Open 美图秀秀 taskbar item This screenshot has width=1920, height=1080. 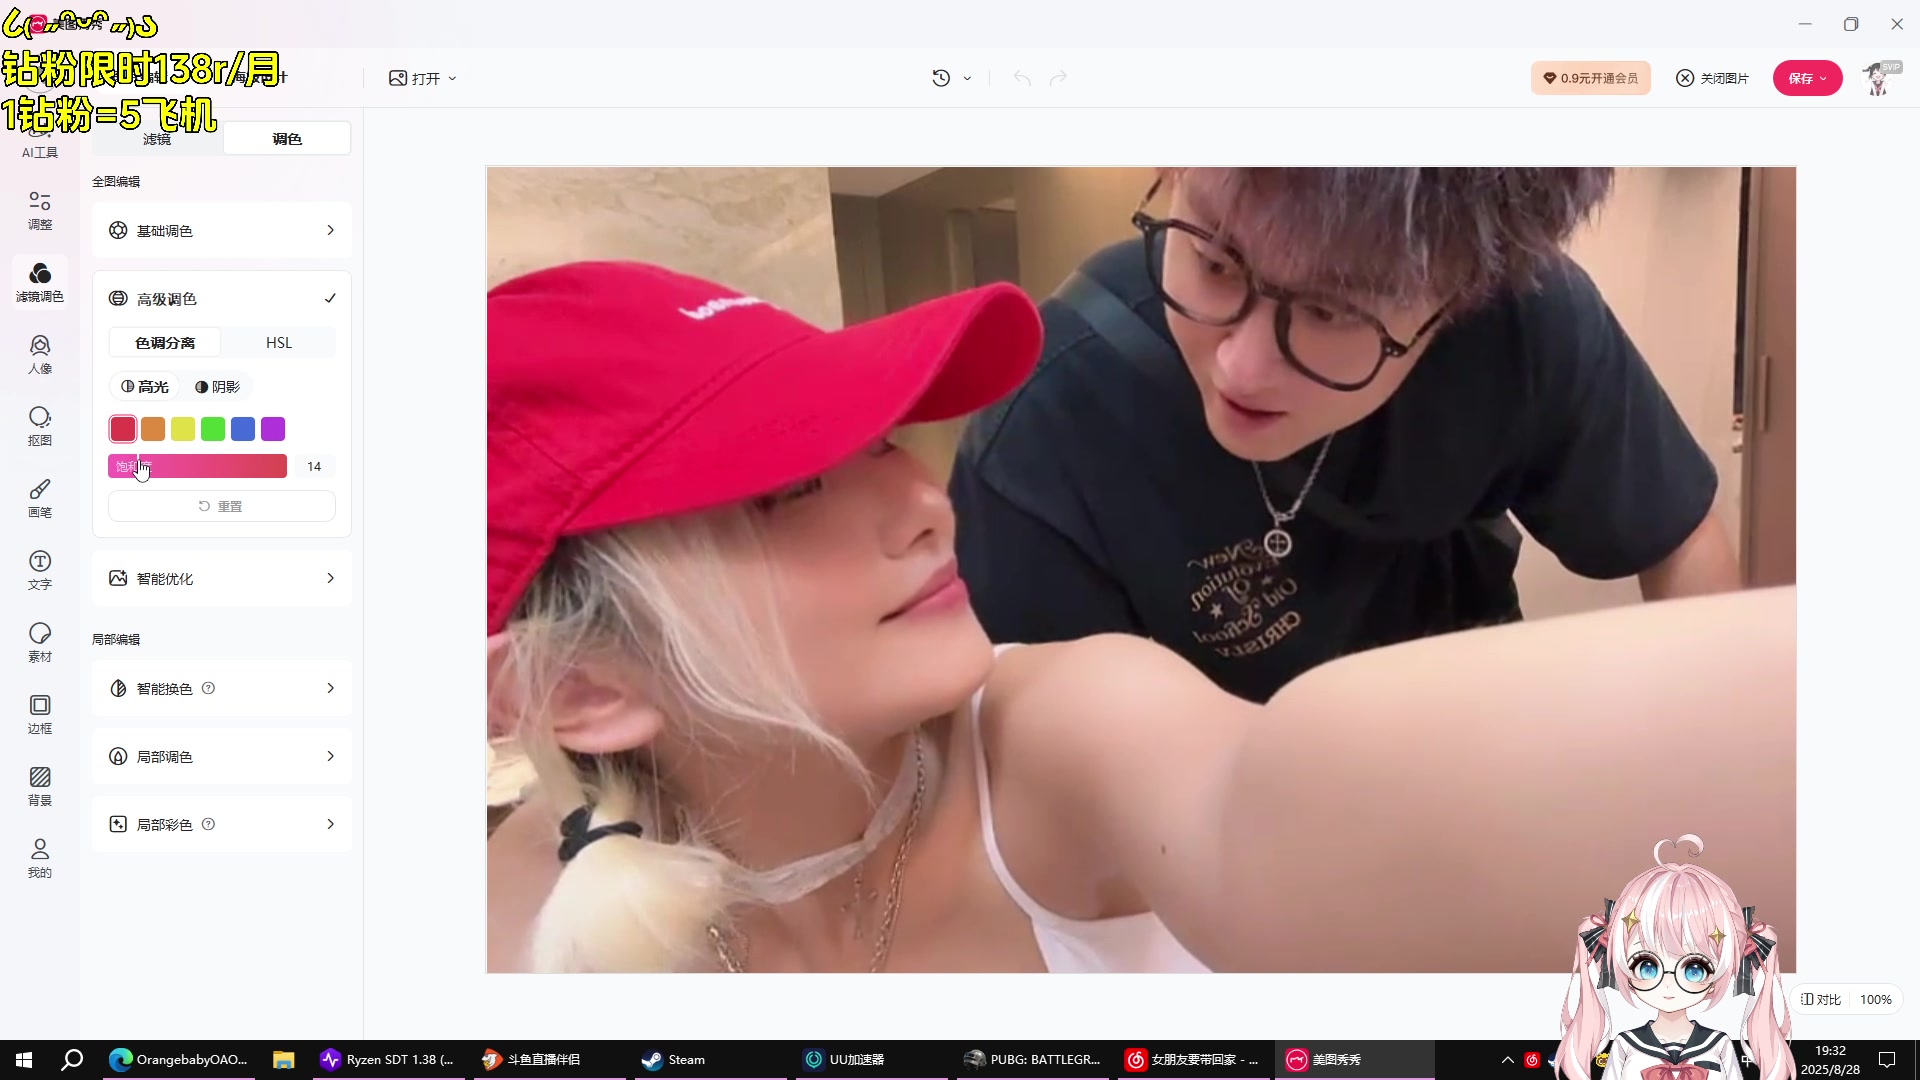(1355, 1060)
